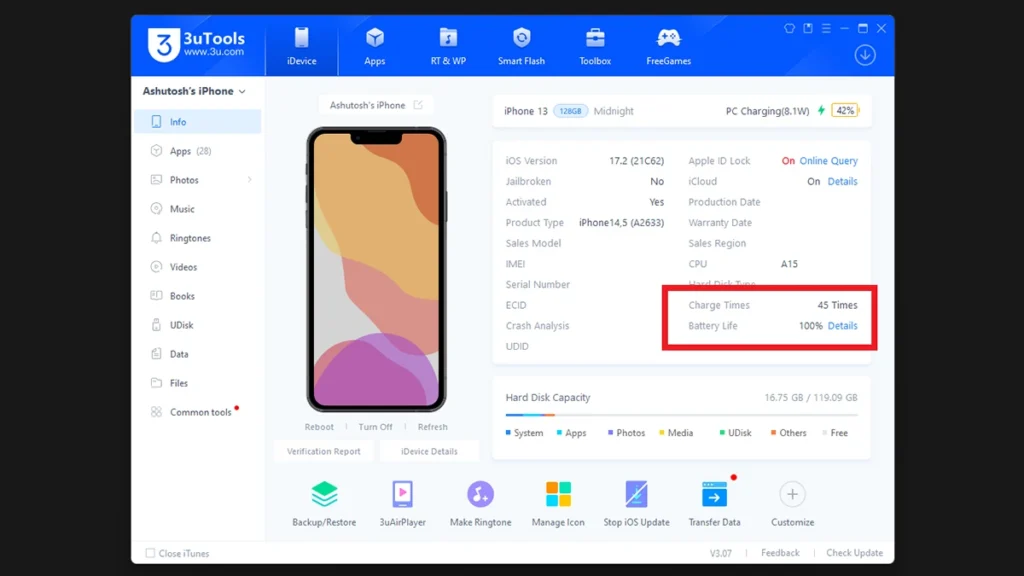Click the iPhone14,5 (A2633) product type
Screen dimensions: 1024x576
click(x=621, y=223)
